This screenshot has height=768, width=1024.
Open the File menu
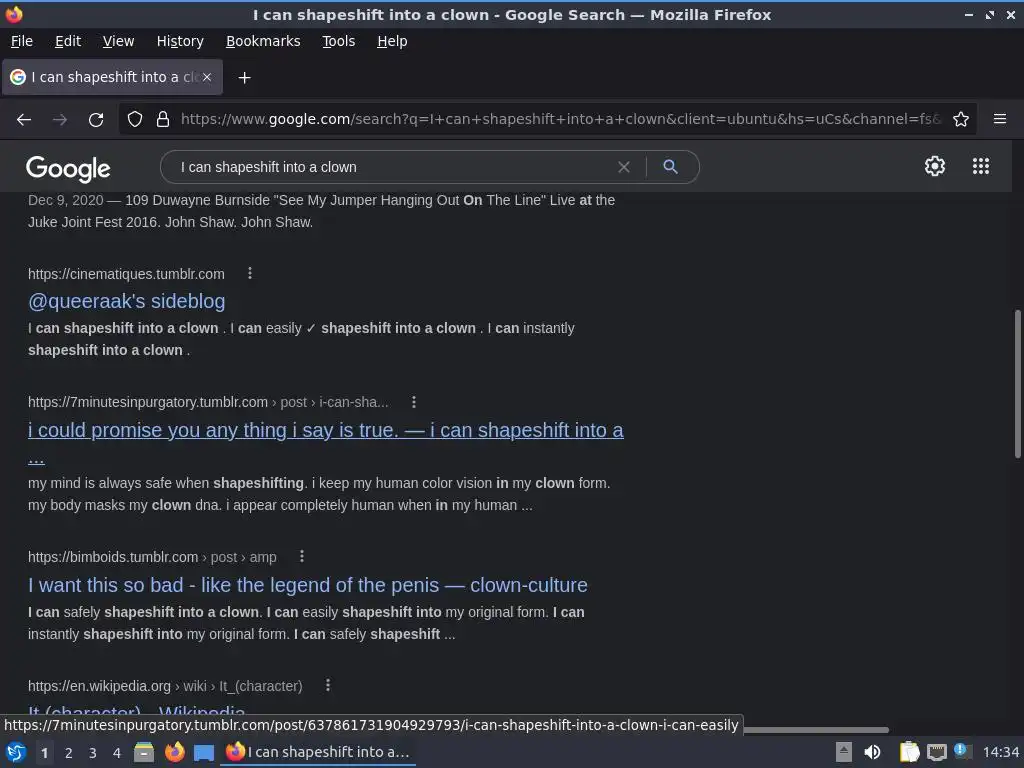click(x=22, y=41)
